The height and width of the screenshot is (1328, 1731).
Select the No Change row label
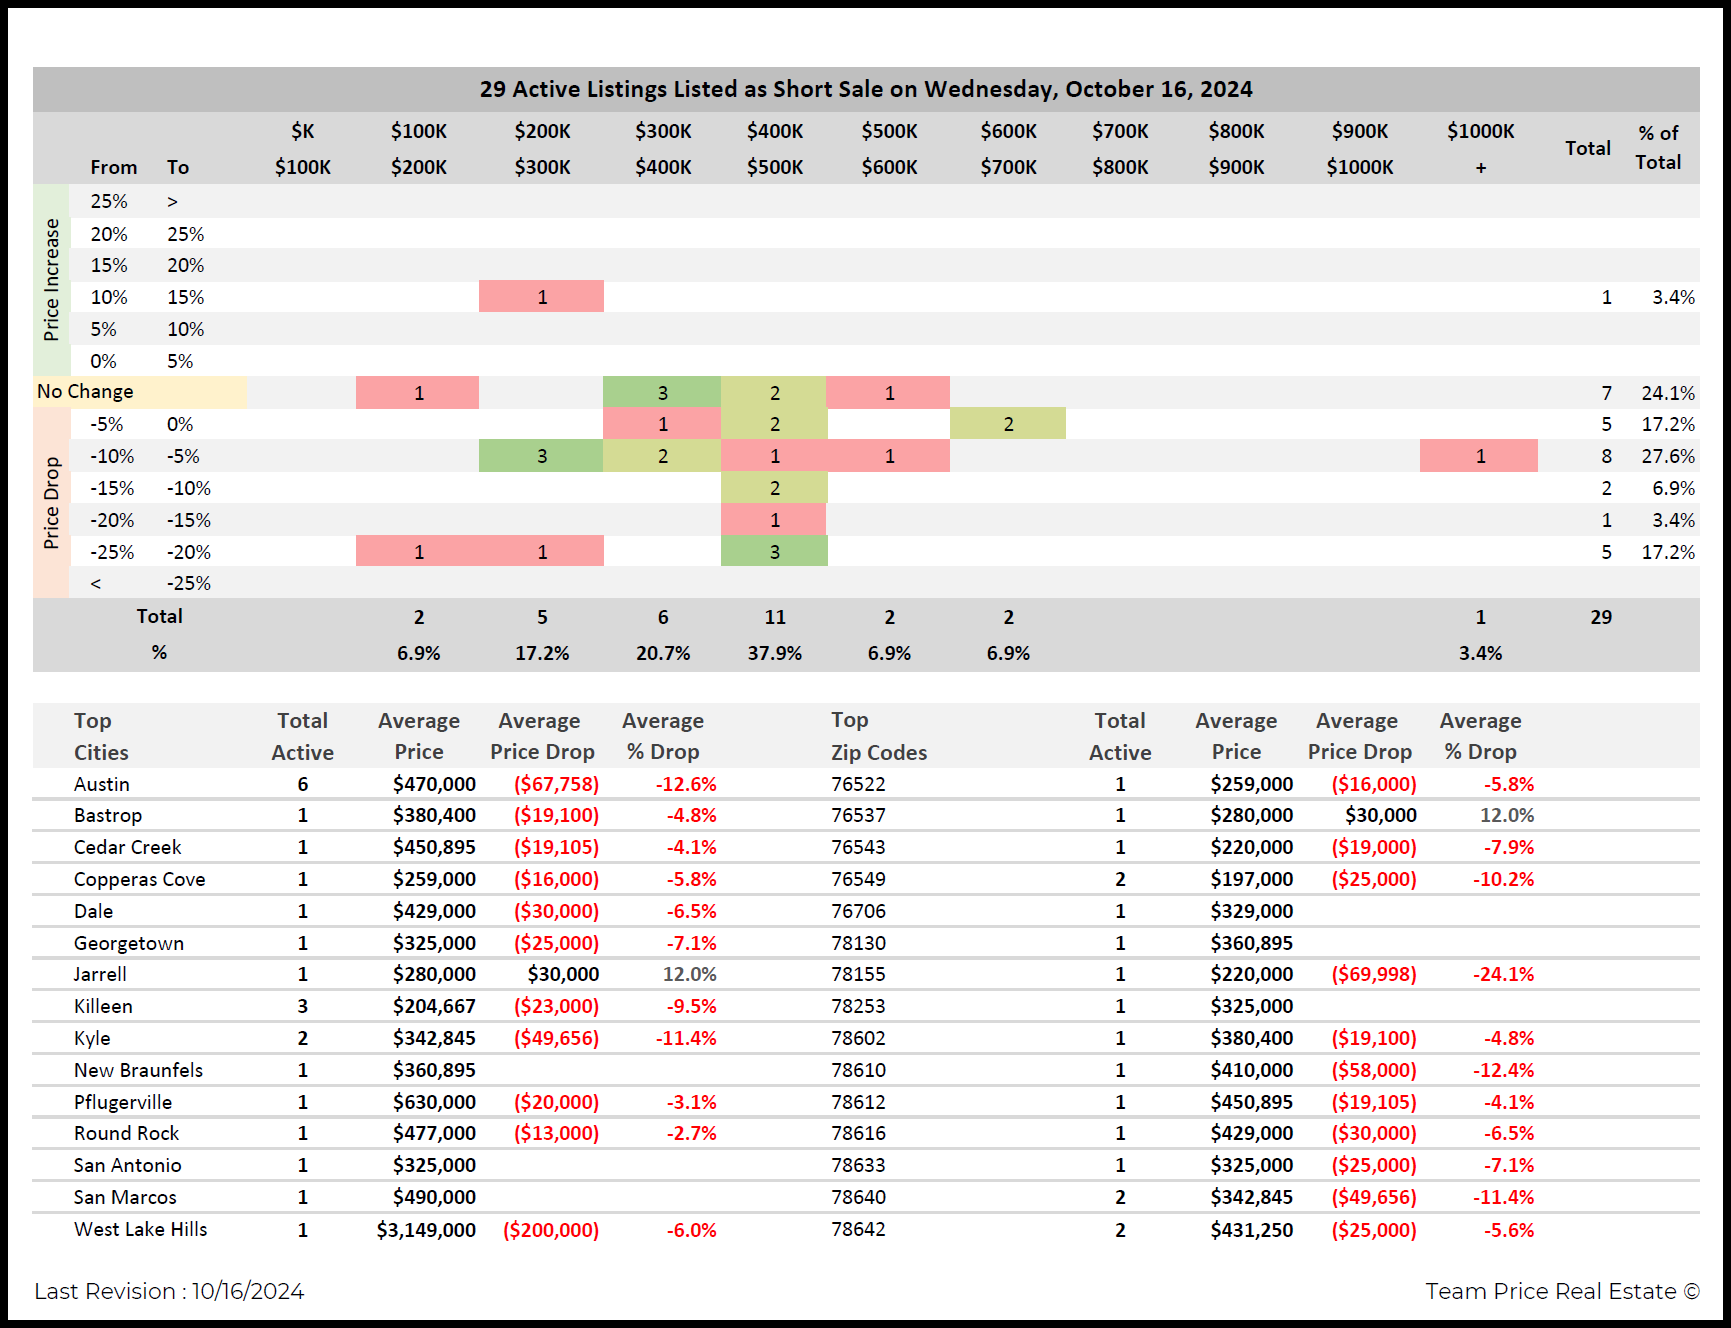[x=85, y=392]
